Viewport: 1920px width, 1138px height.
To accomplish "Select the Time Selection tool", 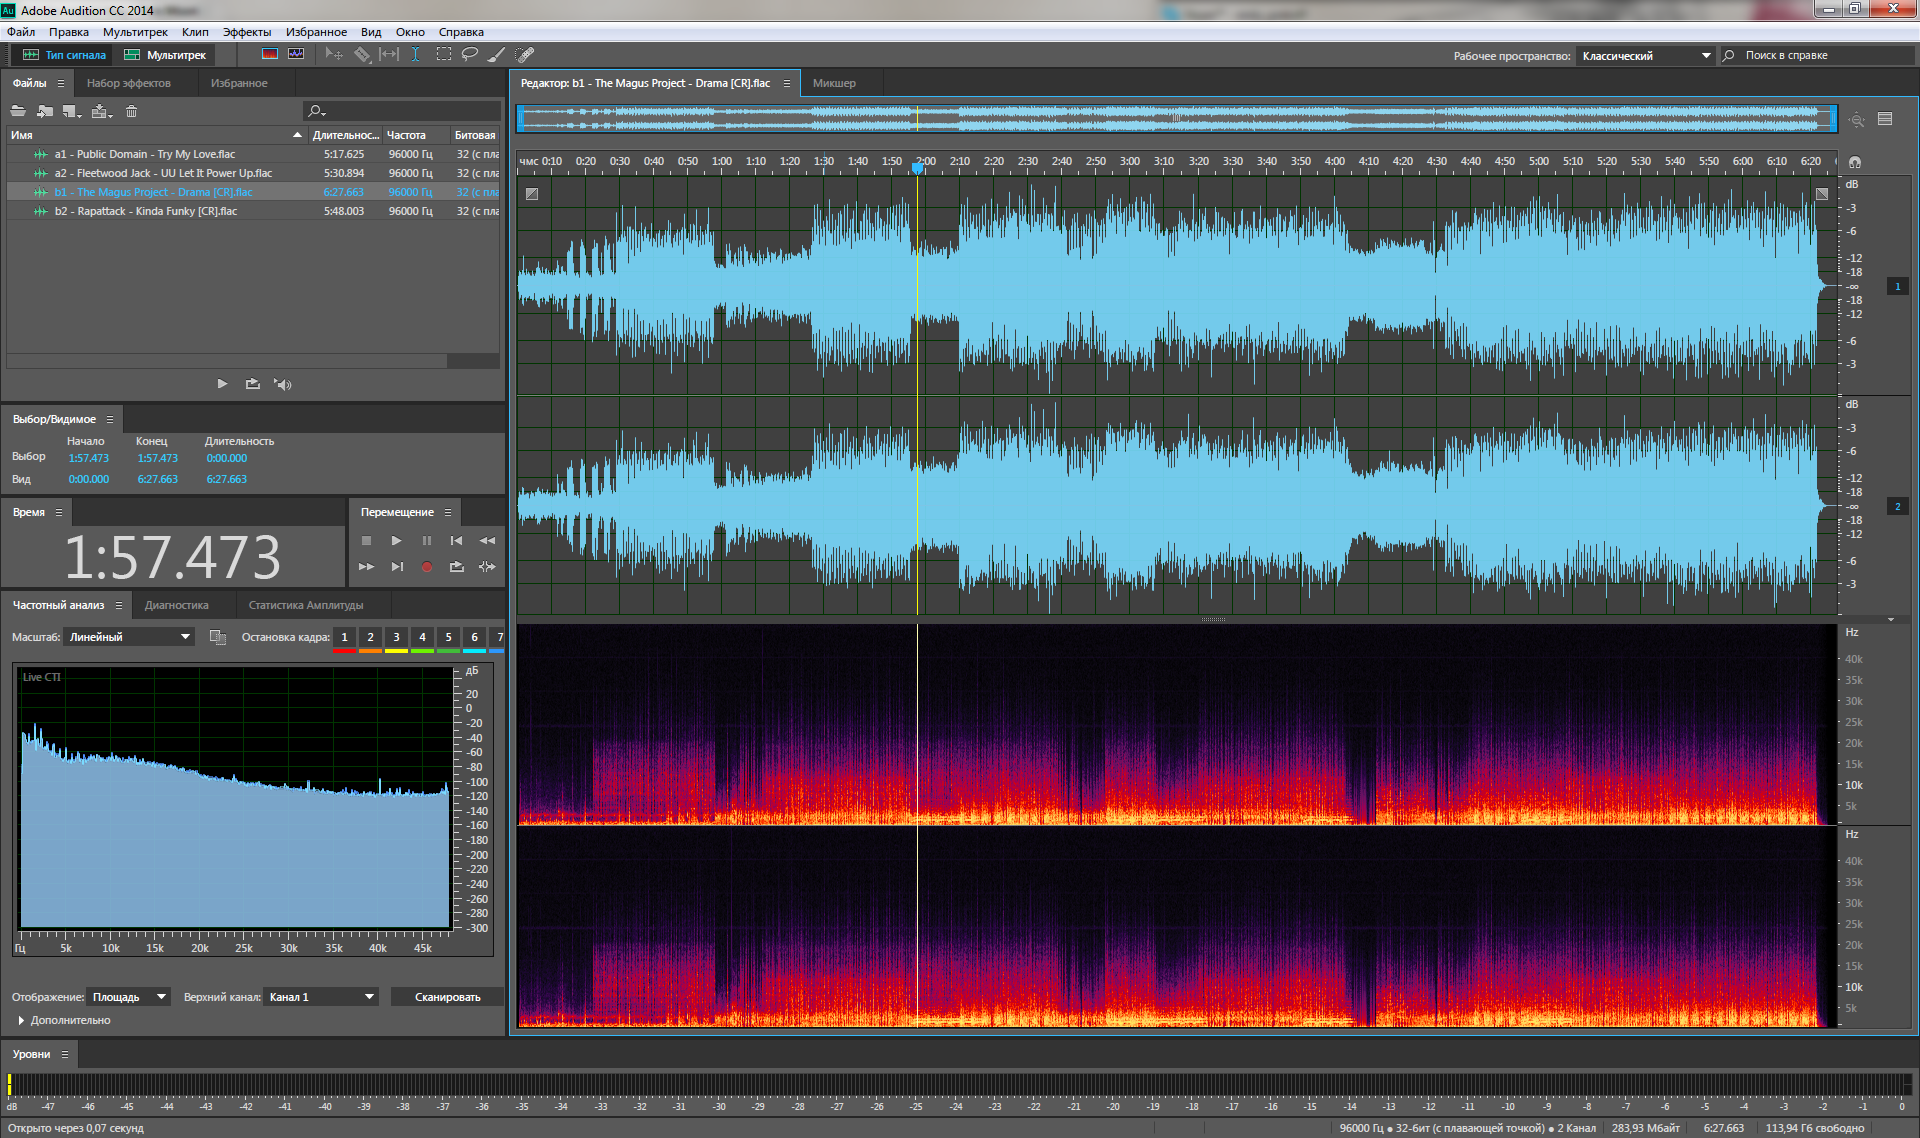I will 415,54.
